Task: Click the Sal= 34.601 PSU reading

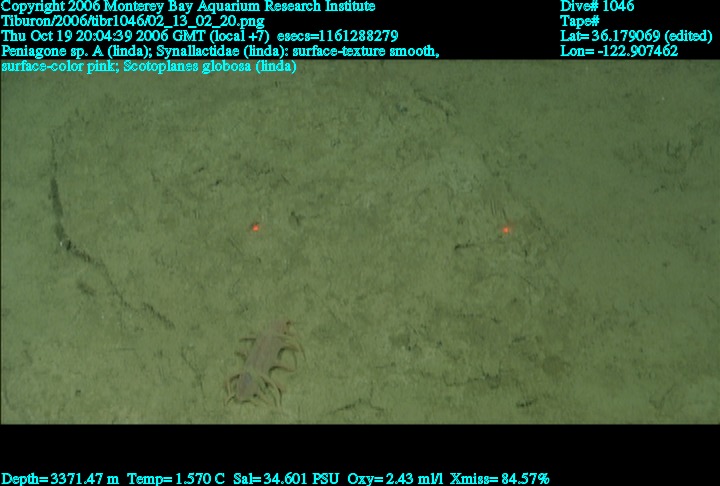Action: [286, 479]
